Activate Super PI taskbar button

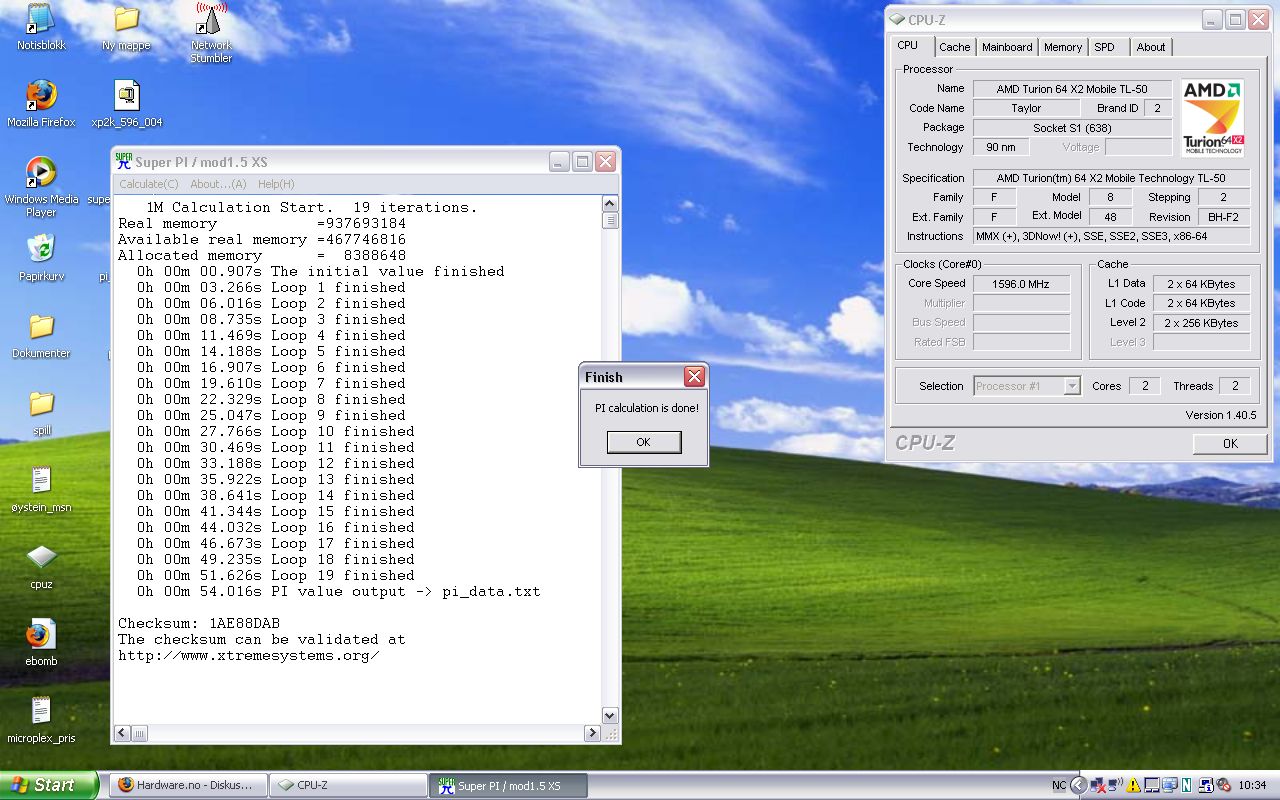tap(509, 785)
